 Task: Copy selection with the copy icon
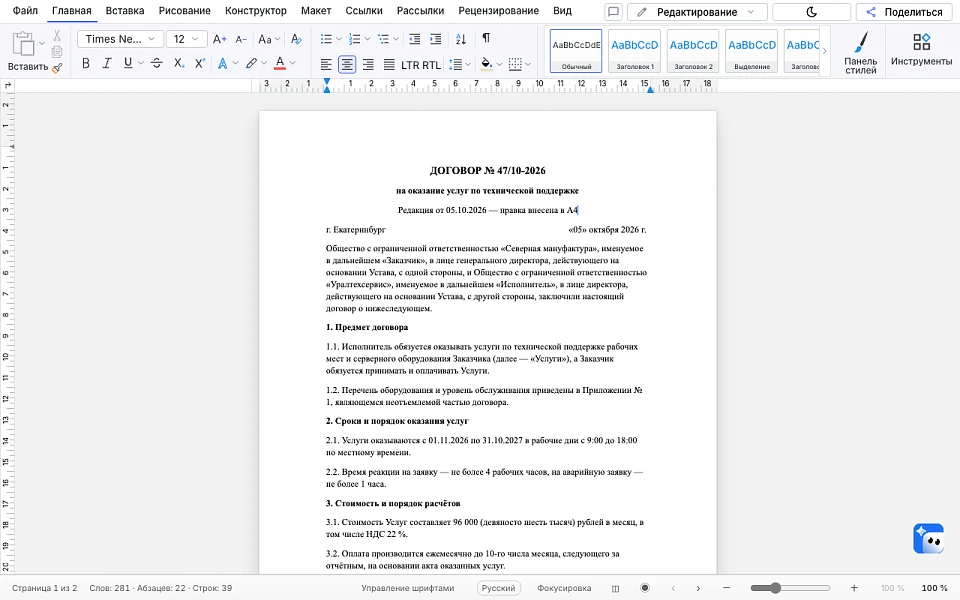click(x=57, y=51)
